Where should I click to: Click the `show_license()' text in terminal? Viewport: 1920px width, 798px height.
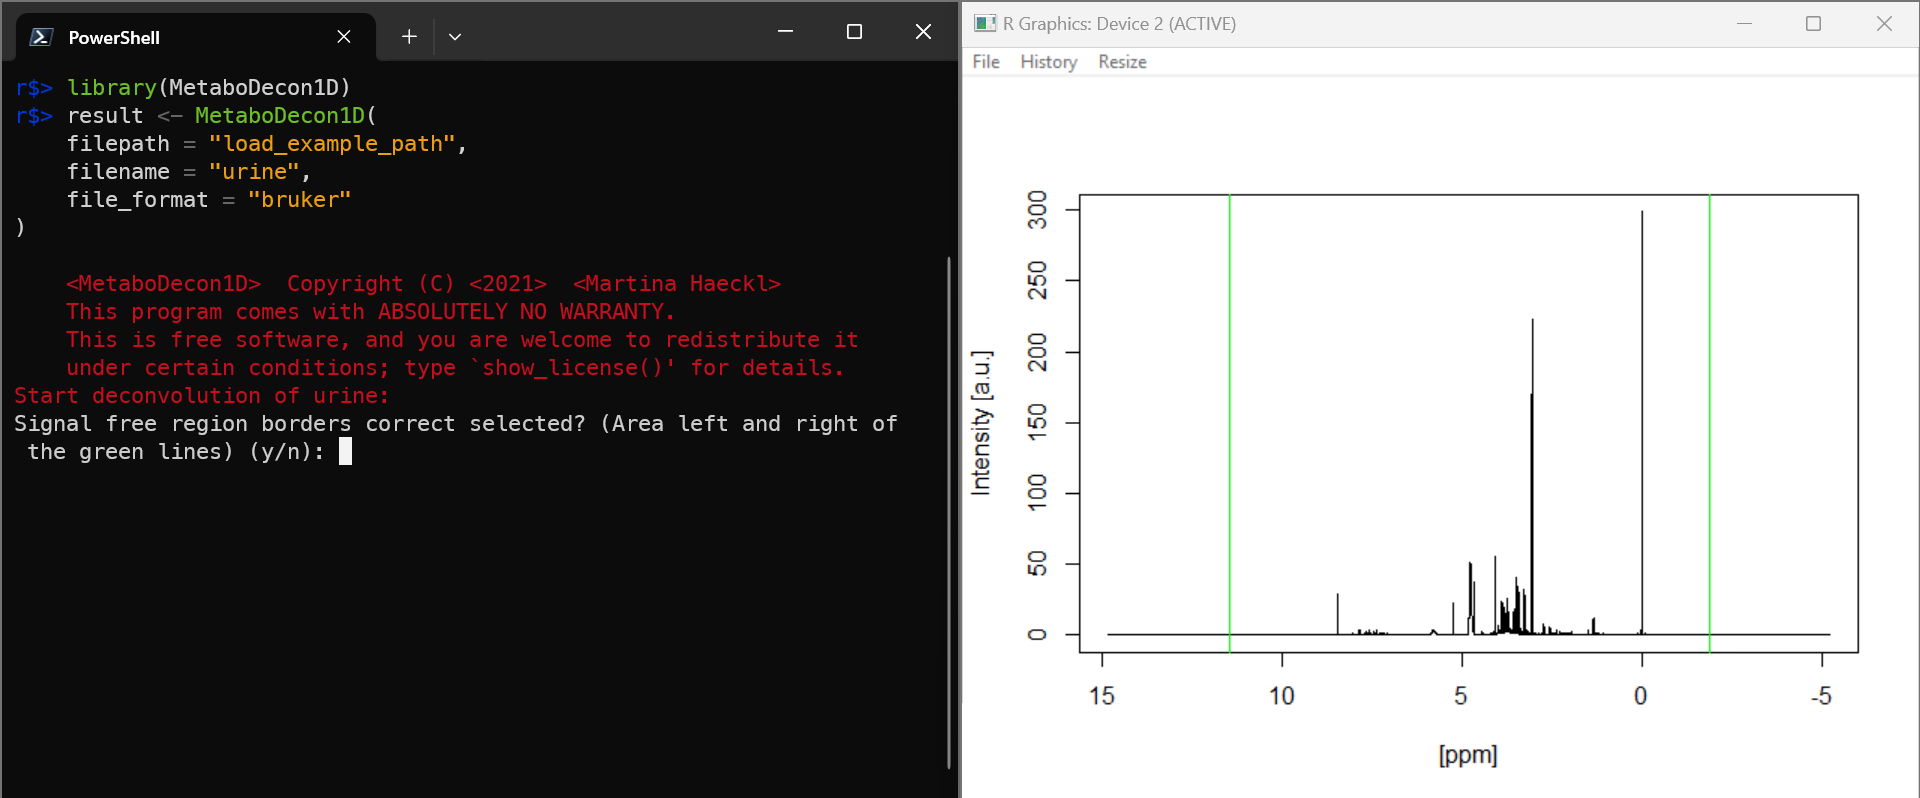pyautogui.click(x=573, y=368)
